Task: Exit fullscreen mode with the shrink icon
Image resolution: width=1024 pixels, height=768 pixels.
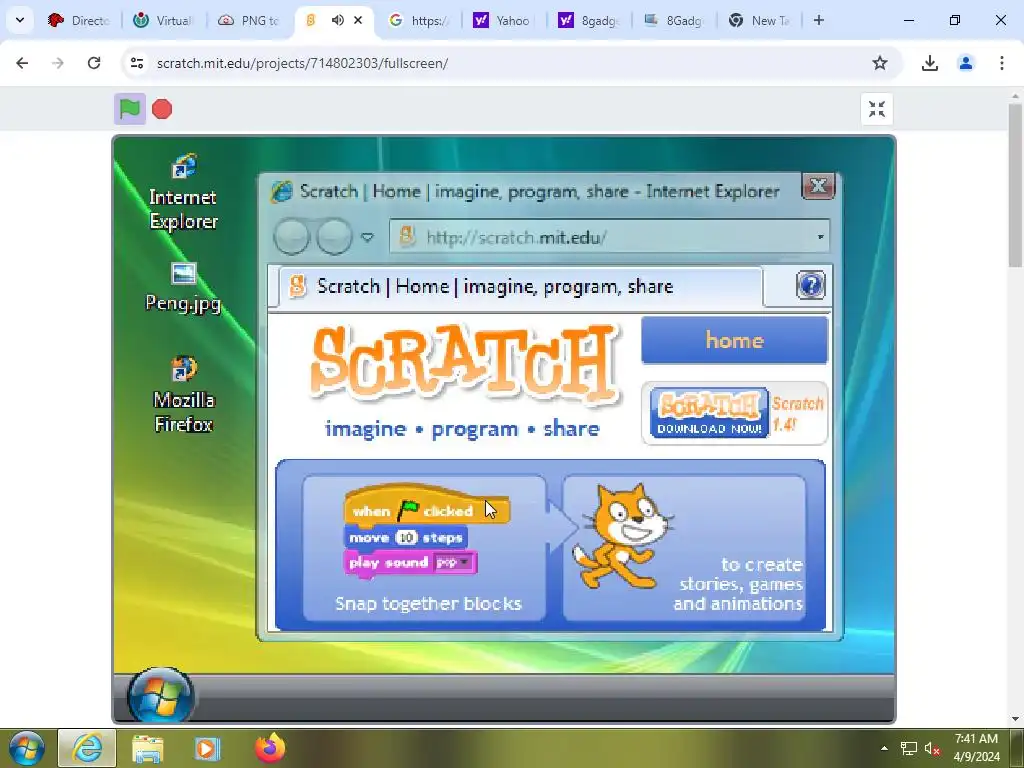Action: (876, 109)
